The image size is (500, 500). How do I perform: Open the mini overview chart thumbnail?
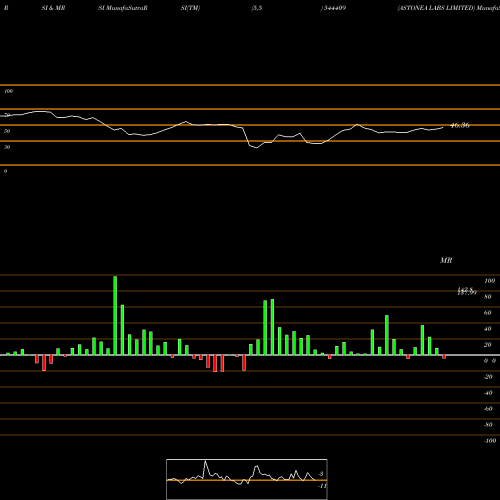247,479
